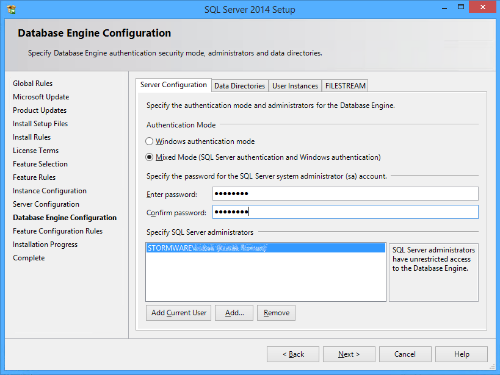Select Mixed Mode authentication radio button

(149, 157)
